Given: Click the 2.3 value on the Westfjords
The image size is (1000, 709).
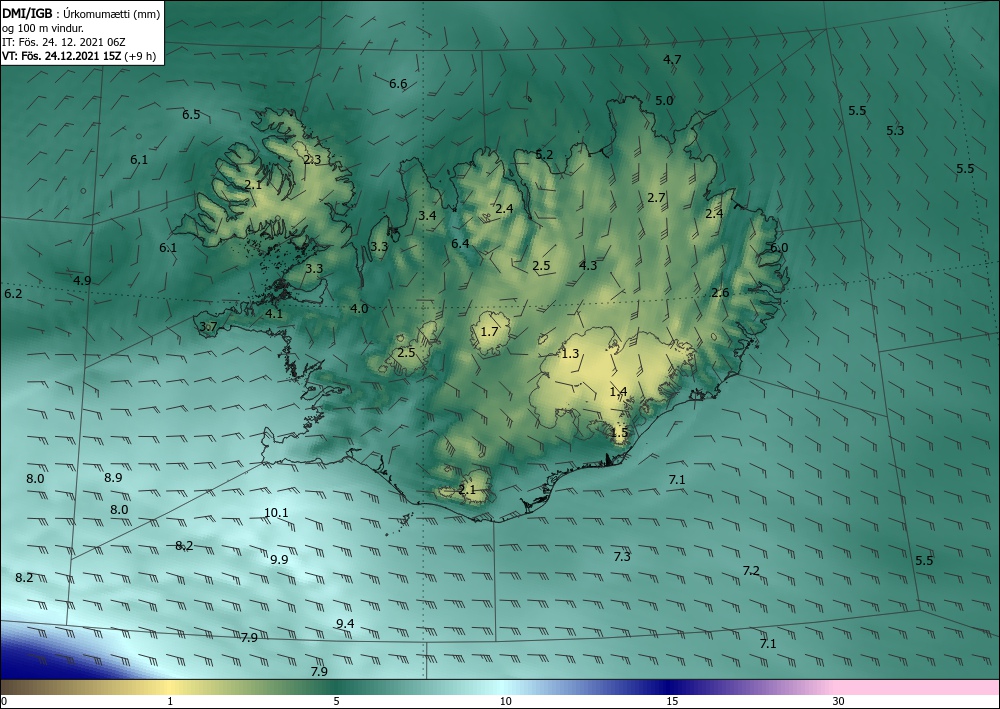Looking at the screenshot, I should [312, 159].
